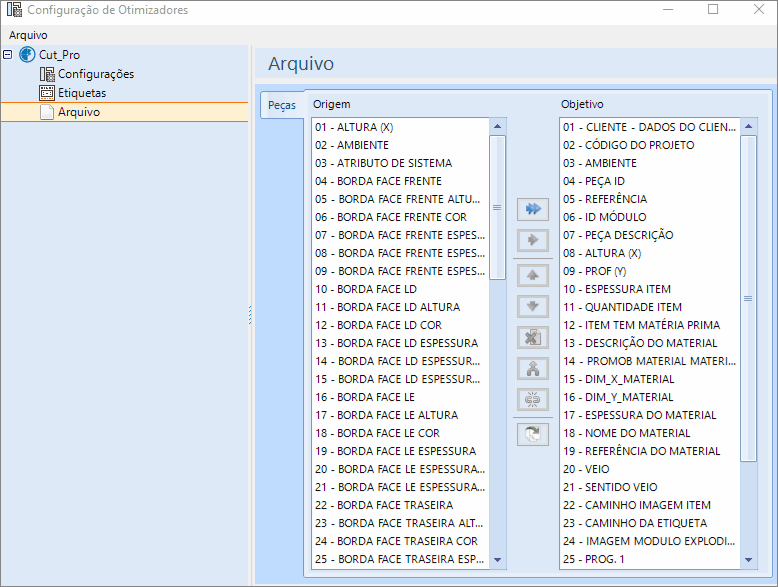Select '03 - AMBIENTE' in Objetivo list
Viewport: 778px width, 587px height.
coord(650,163)
